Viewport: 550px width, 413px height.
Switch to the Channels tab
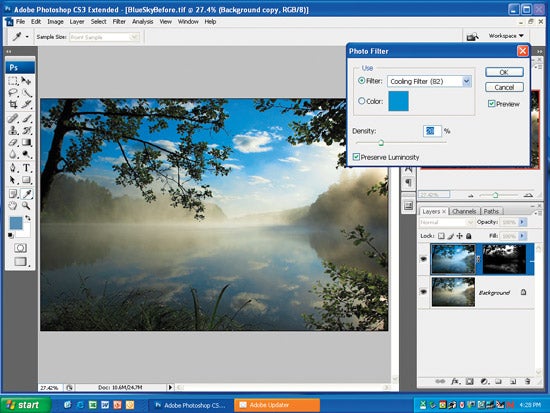464,211
